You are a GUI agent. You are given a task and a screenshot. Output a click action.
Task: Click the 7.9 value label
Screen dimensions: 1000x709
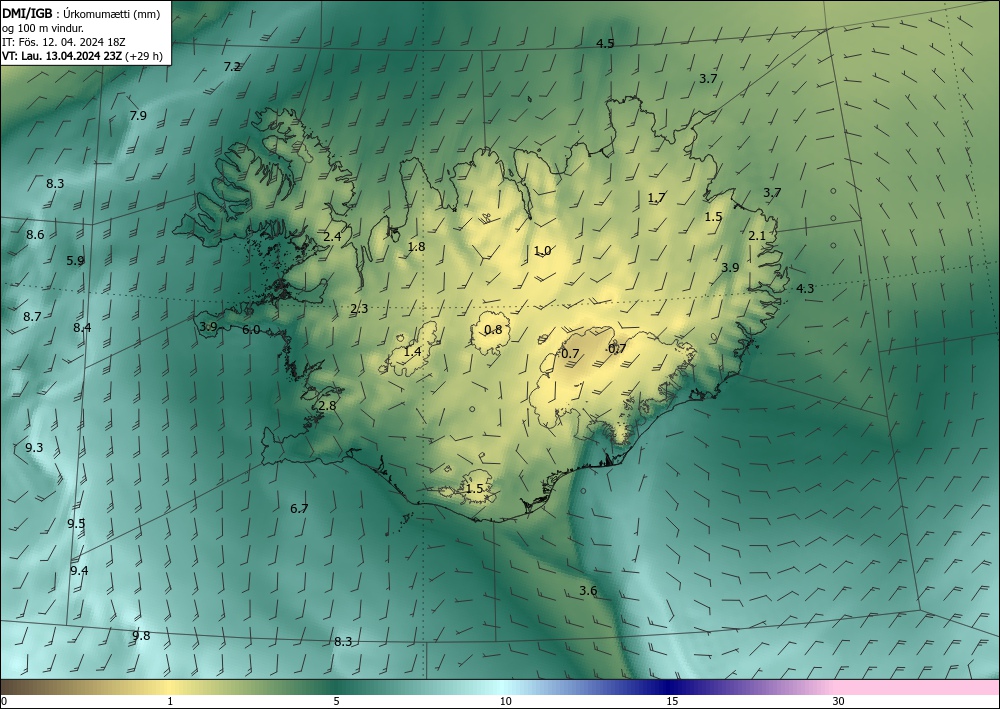point(138,115)
